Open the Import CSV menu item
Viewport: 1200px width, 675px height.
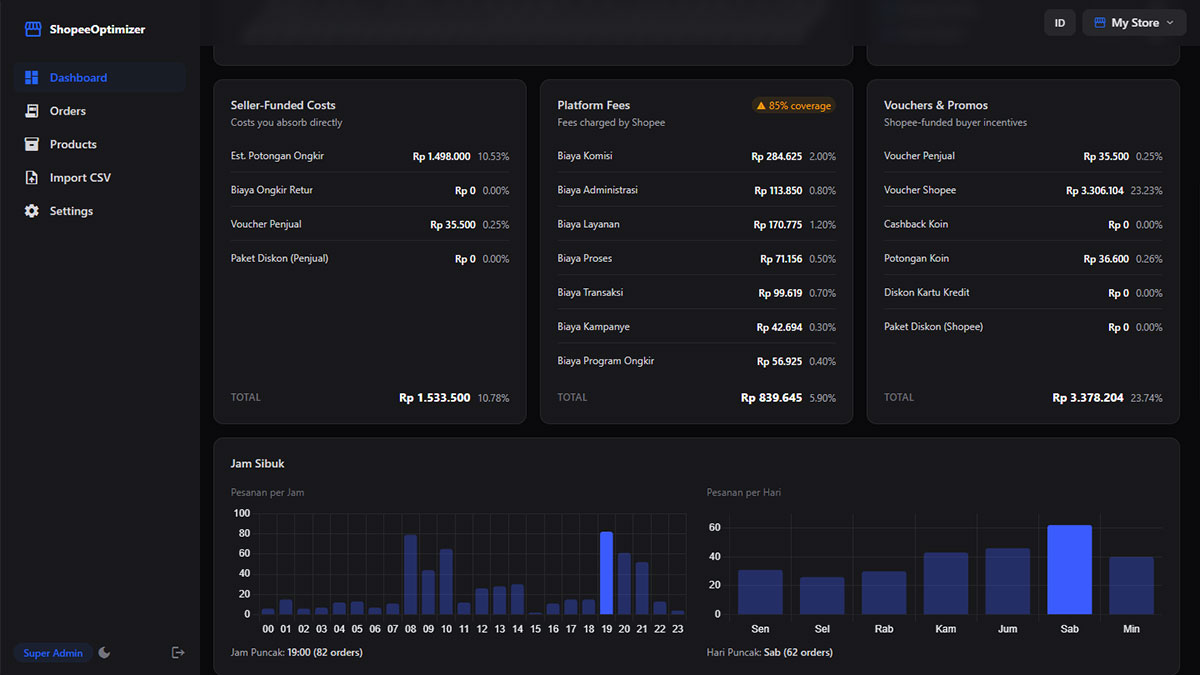tap(99, 178)
